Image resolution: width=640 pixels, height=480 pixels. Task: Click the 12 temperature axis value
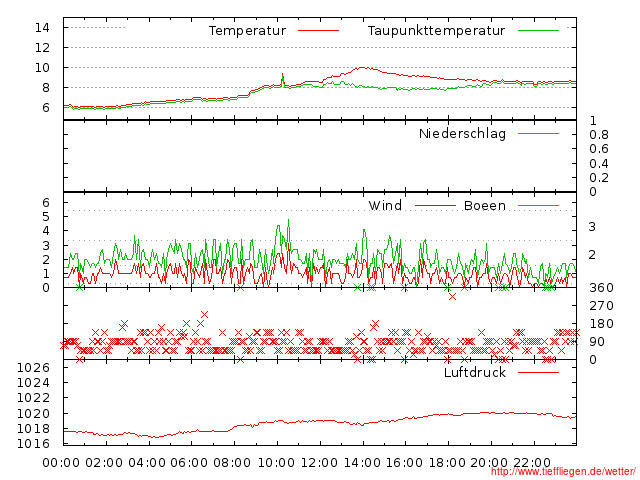pos(42,48)
